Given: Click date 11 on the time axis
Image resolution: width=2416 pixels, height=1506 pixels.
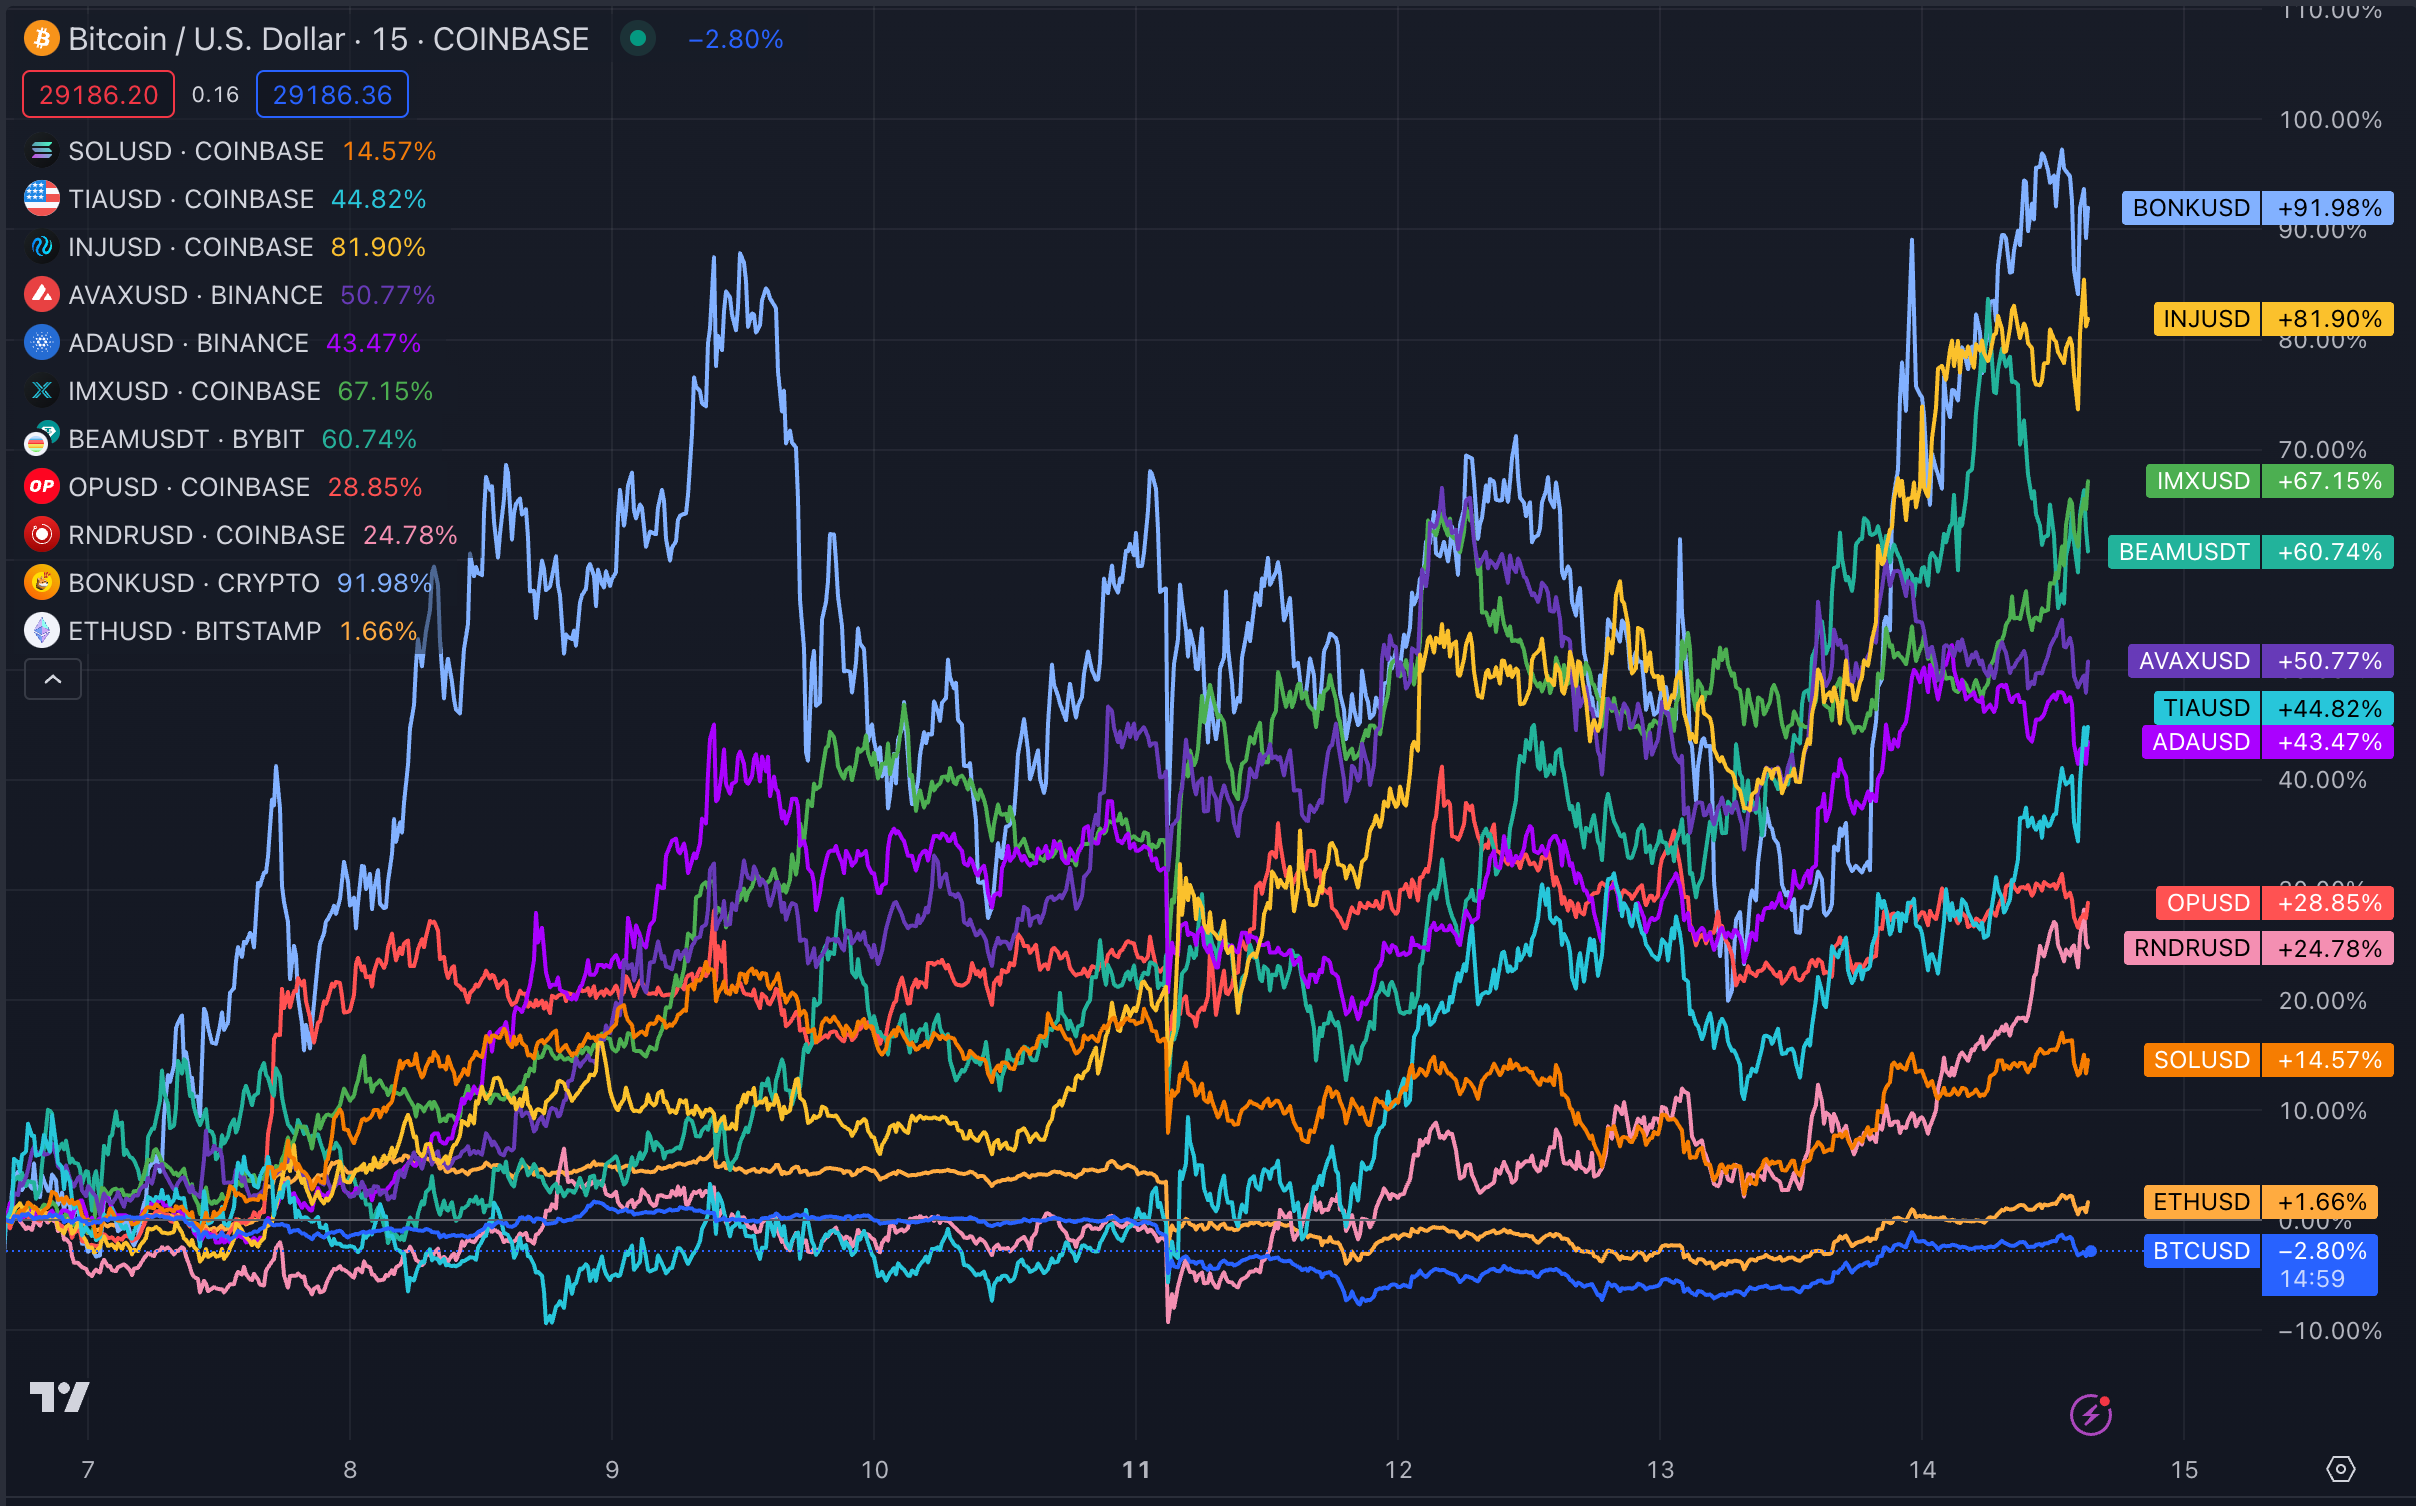Looking at the screenshot, I should tap(1136, 1469).
